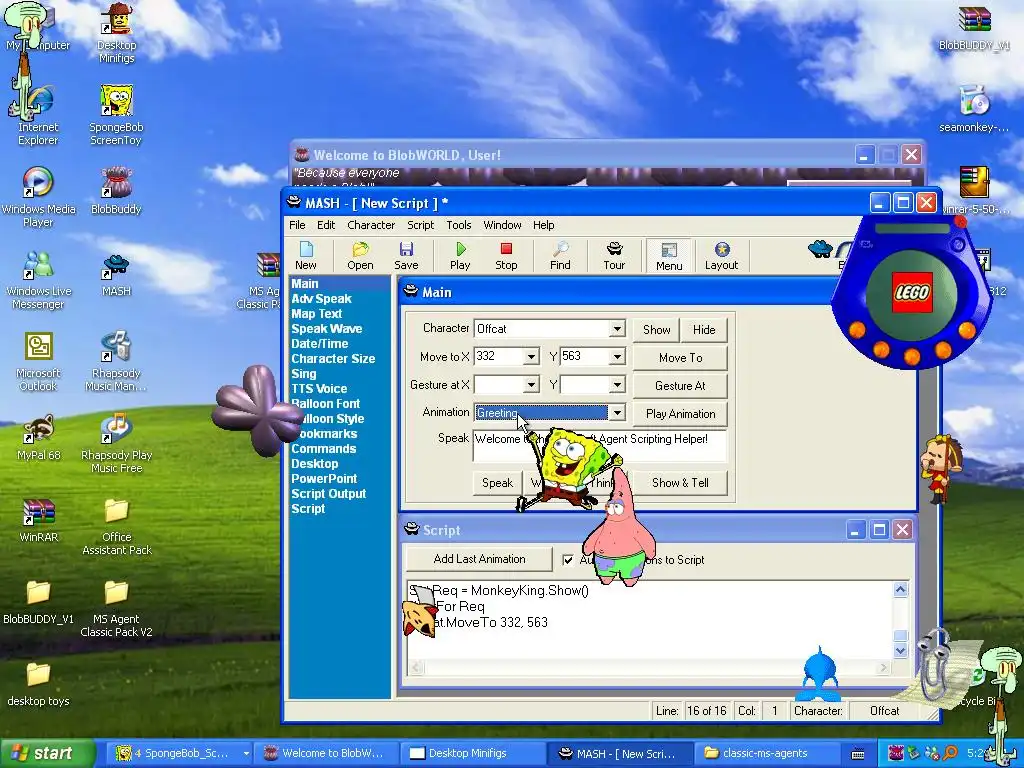
Task: Open the Move to X dropdown arrow
Action: pyautogui.click(x=531, y=357)
